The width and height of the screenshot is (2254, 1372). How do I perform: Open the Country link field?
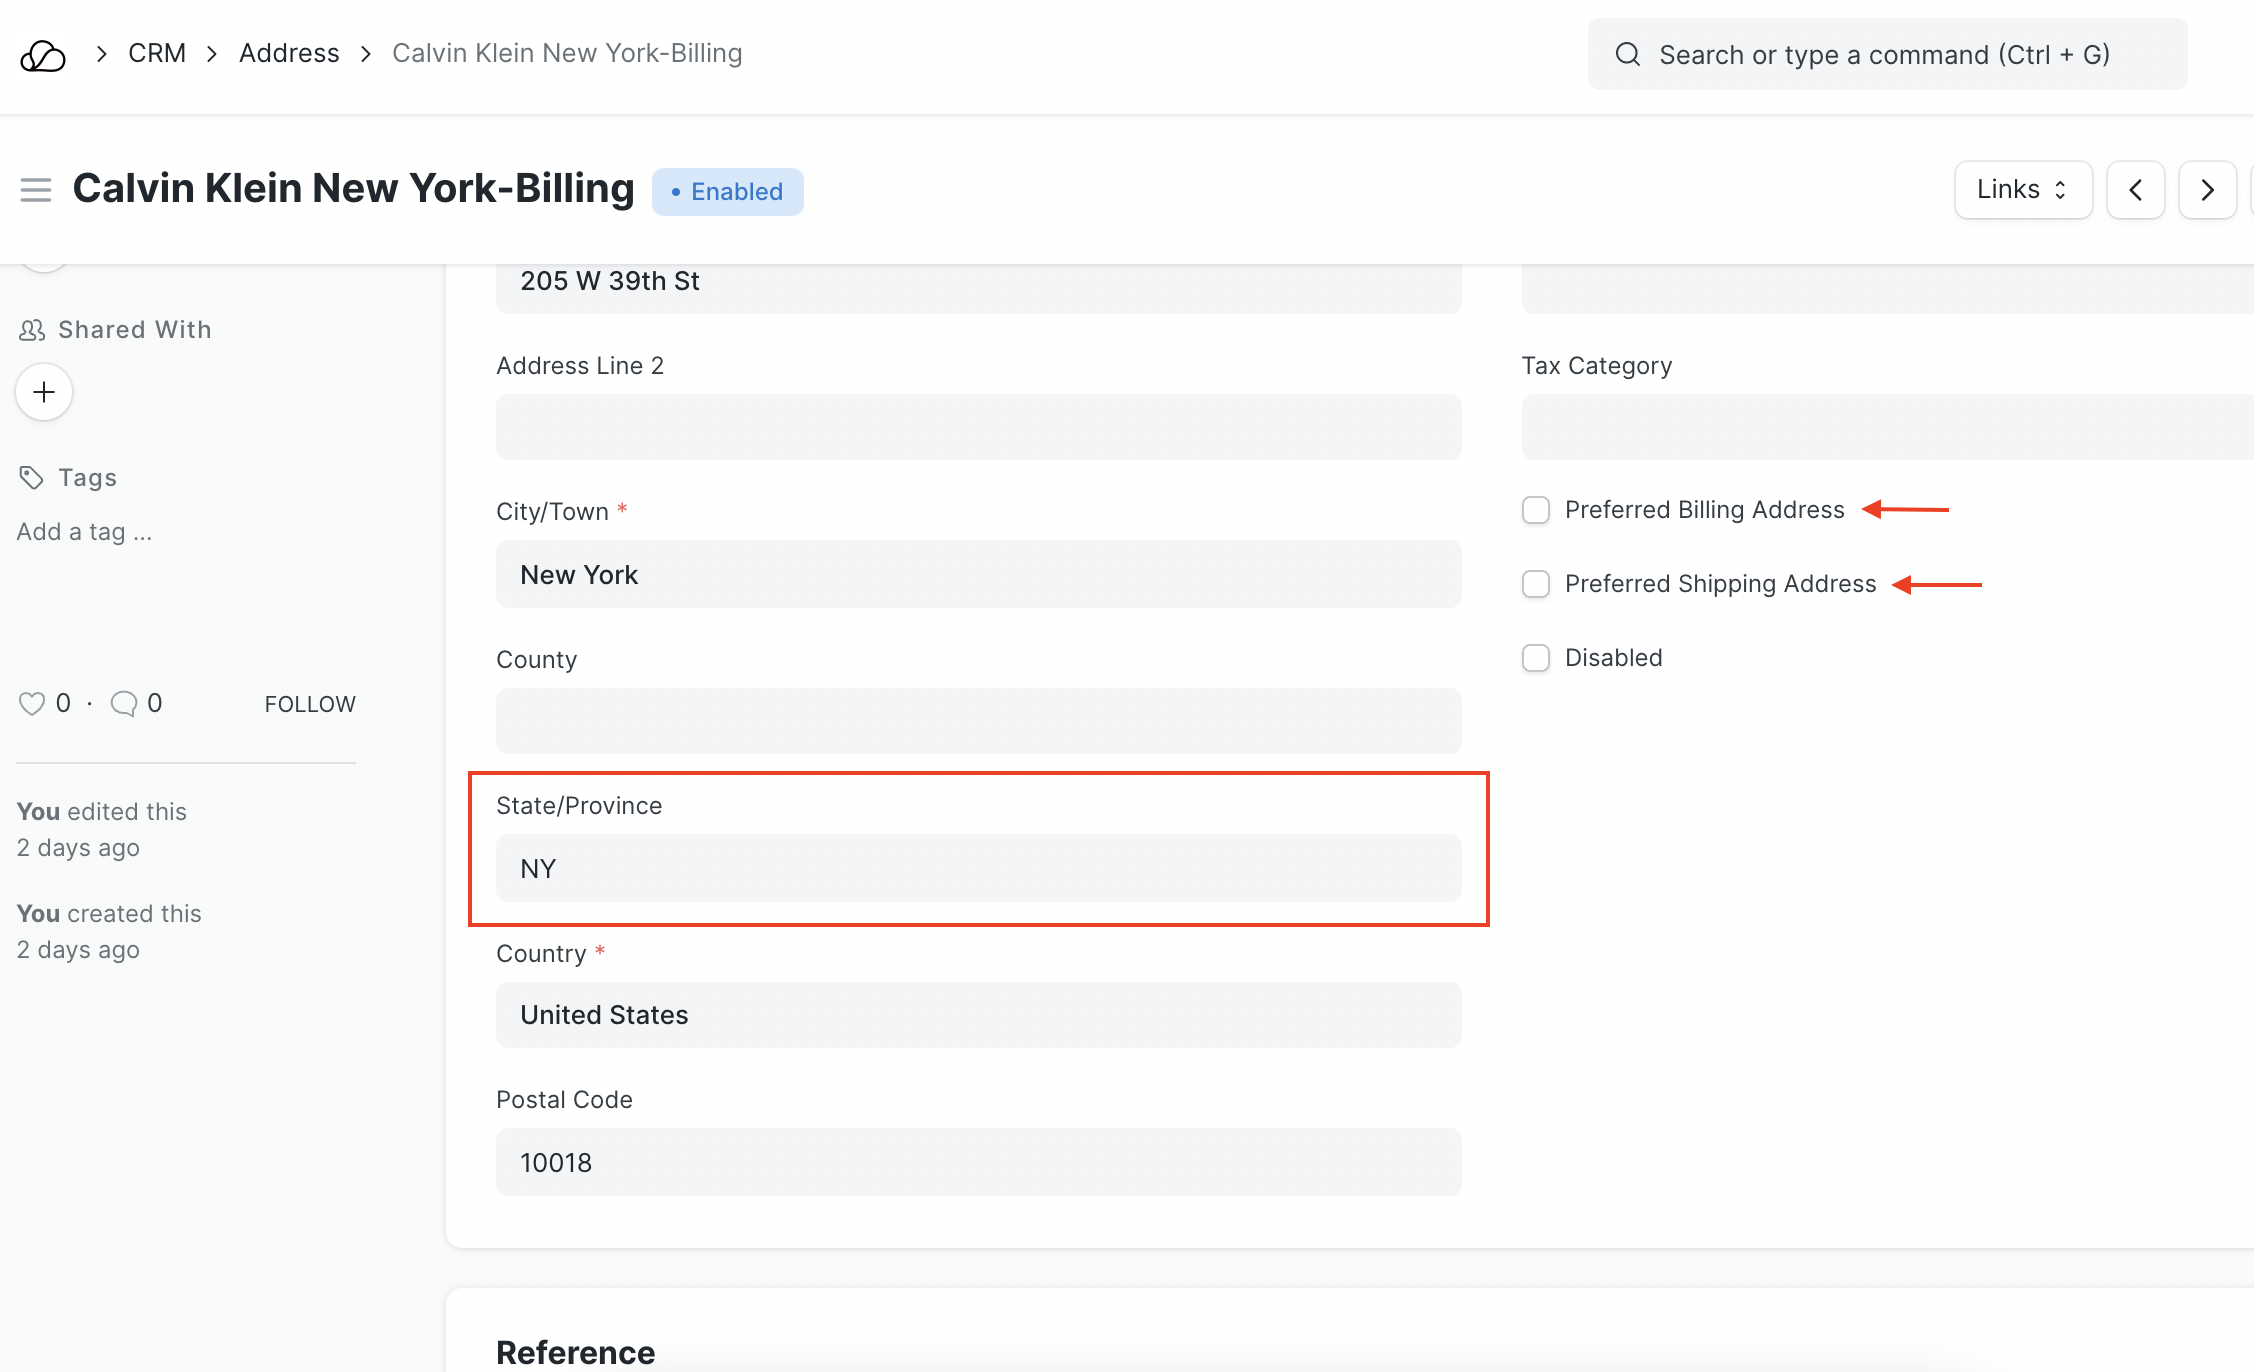[x=978, y=1015]
